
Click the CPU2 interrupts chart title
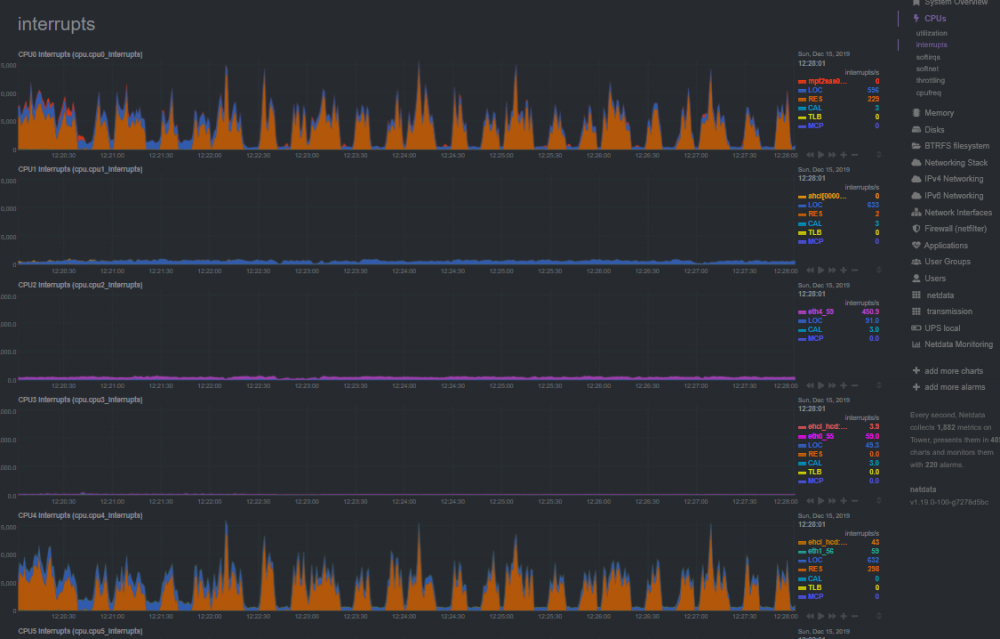pos(80,285)
